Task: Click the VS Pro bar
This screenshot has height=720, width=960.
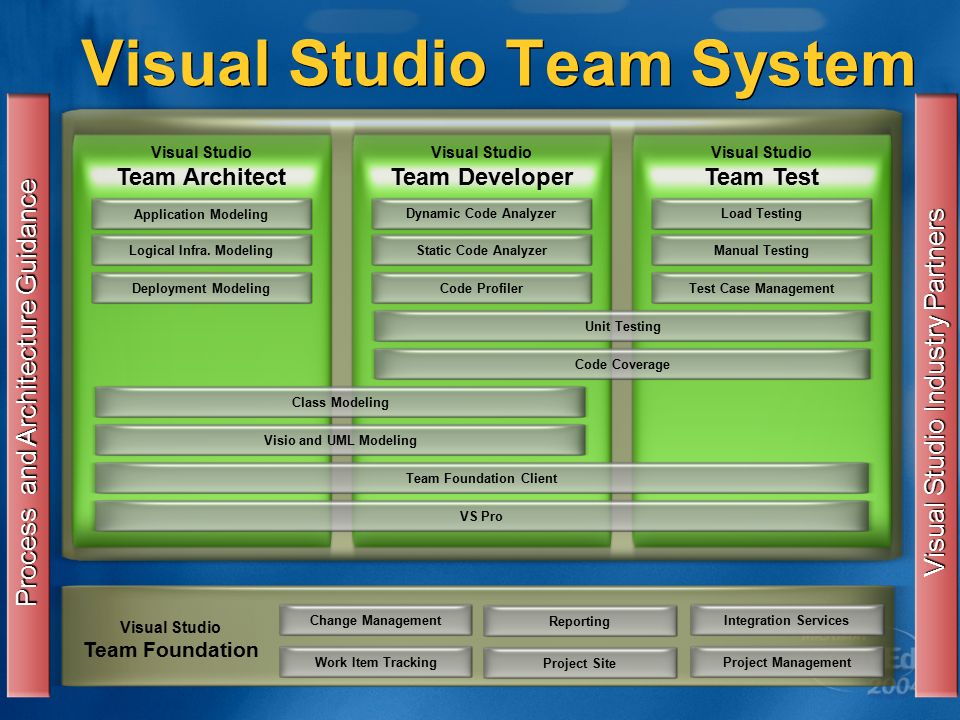Action: pyautogui.click(x=481, y=516)
